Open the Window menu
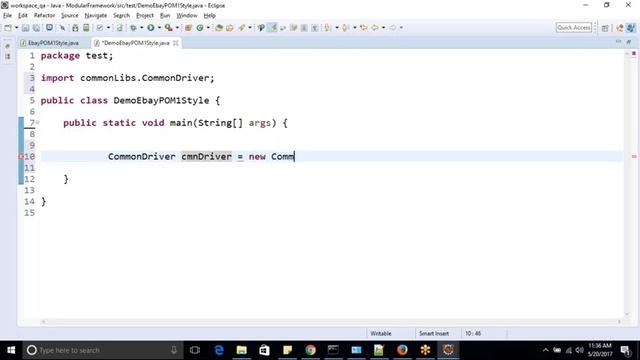This screenshot has width=640, height=360. [x=187, y=16]
